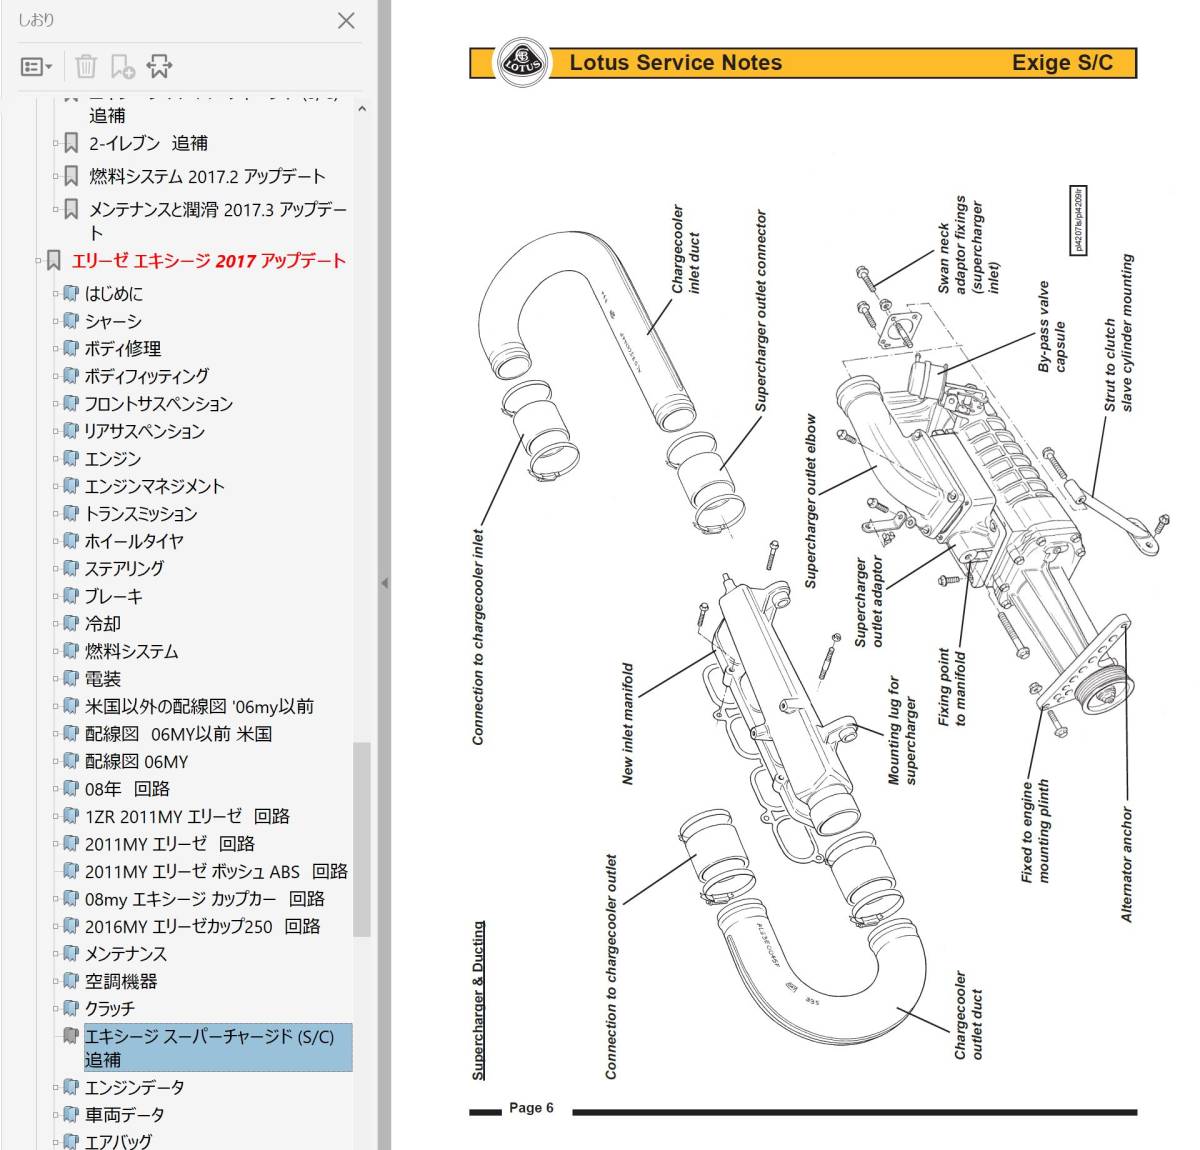The image size is (1200, 1150).
Task: Click the 'Lotus Service Notes' header text
Action: tap(676, 63)
